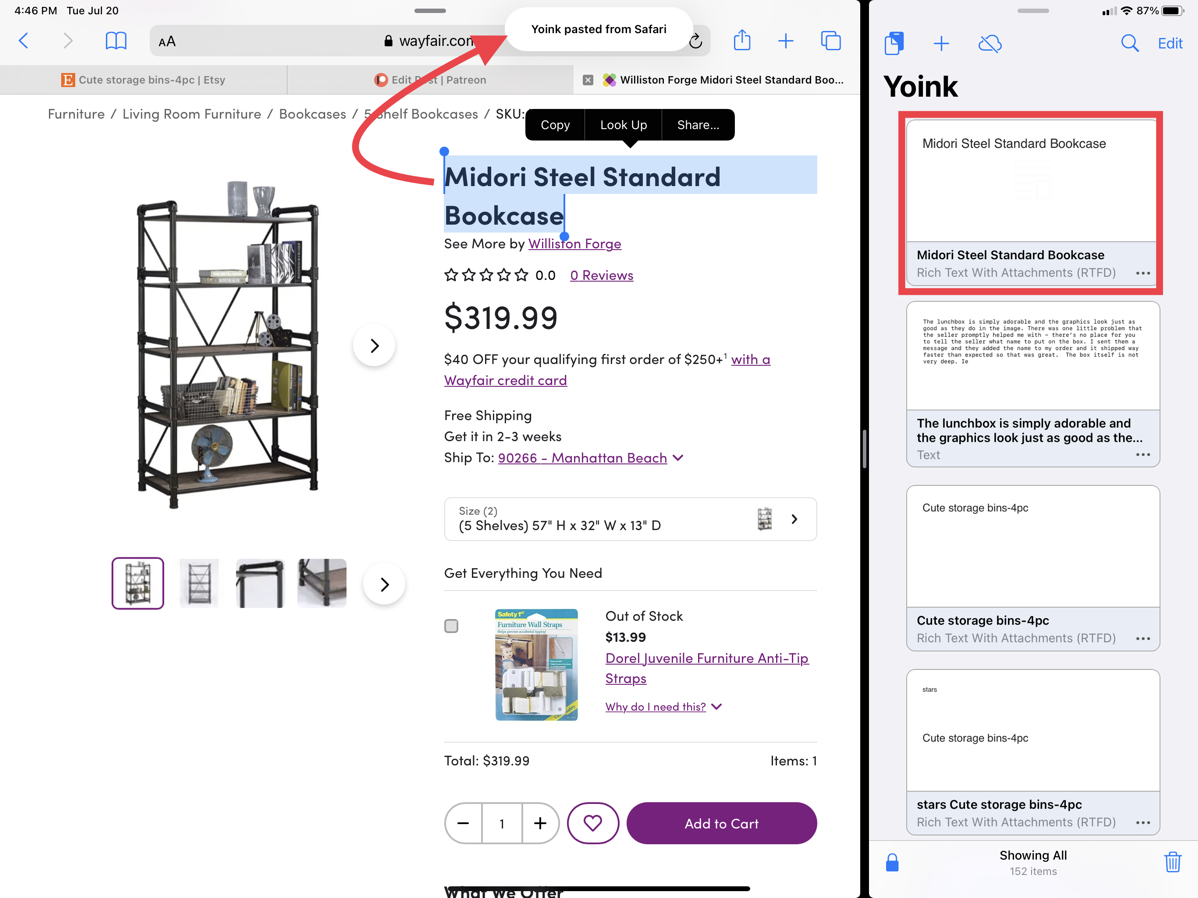Add bookcase to favorites with heart
The width and height of the screenshot is (1198, 898).
click(593, 823)
